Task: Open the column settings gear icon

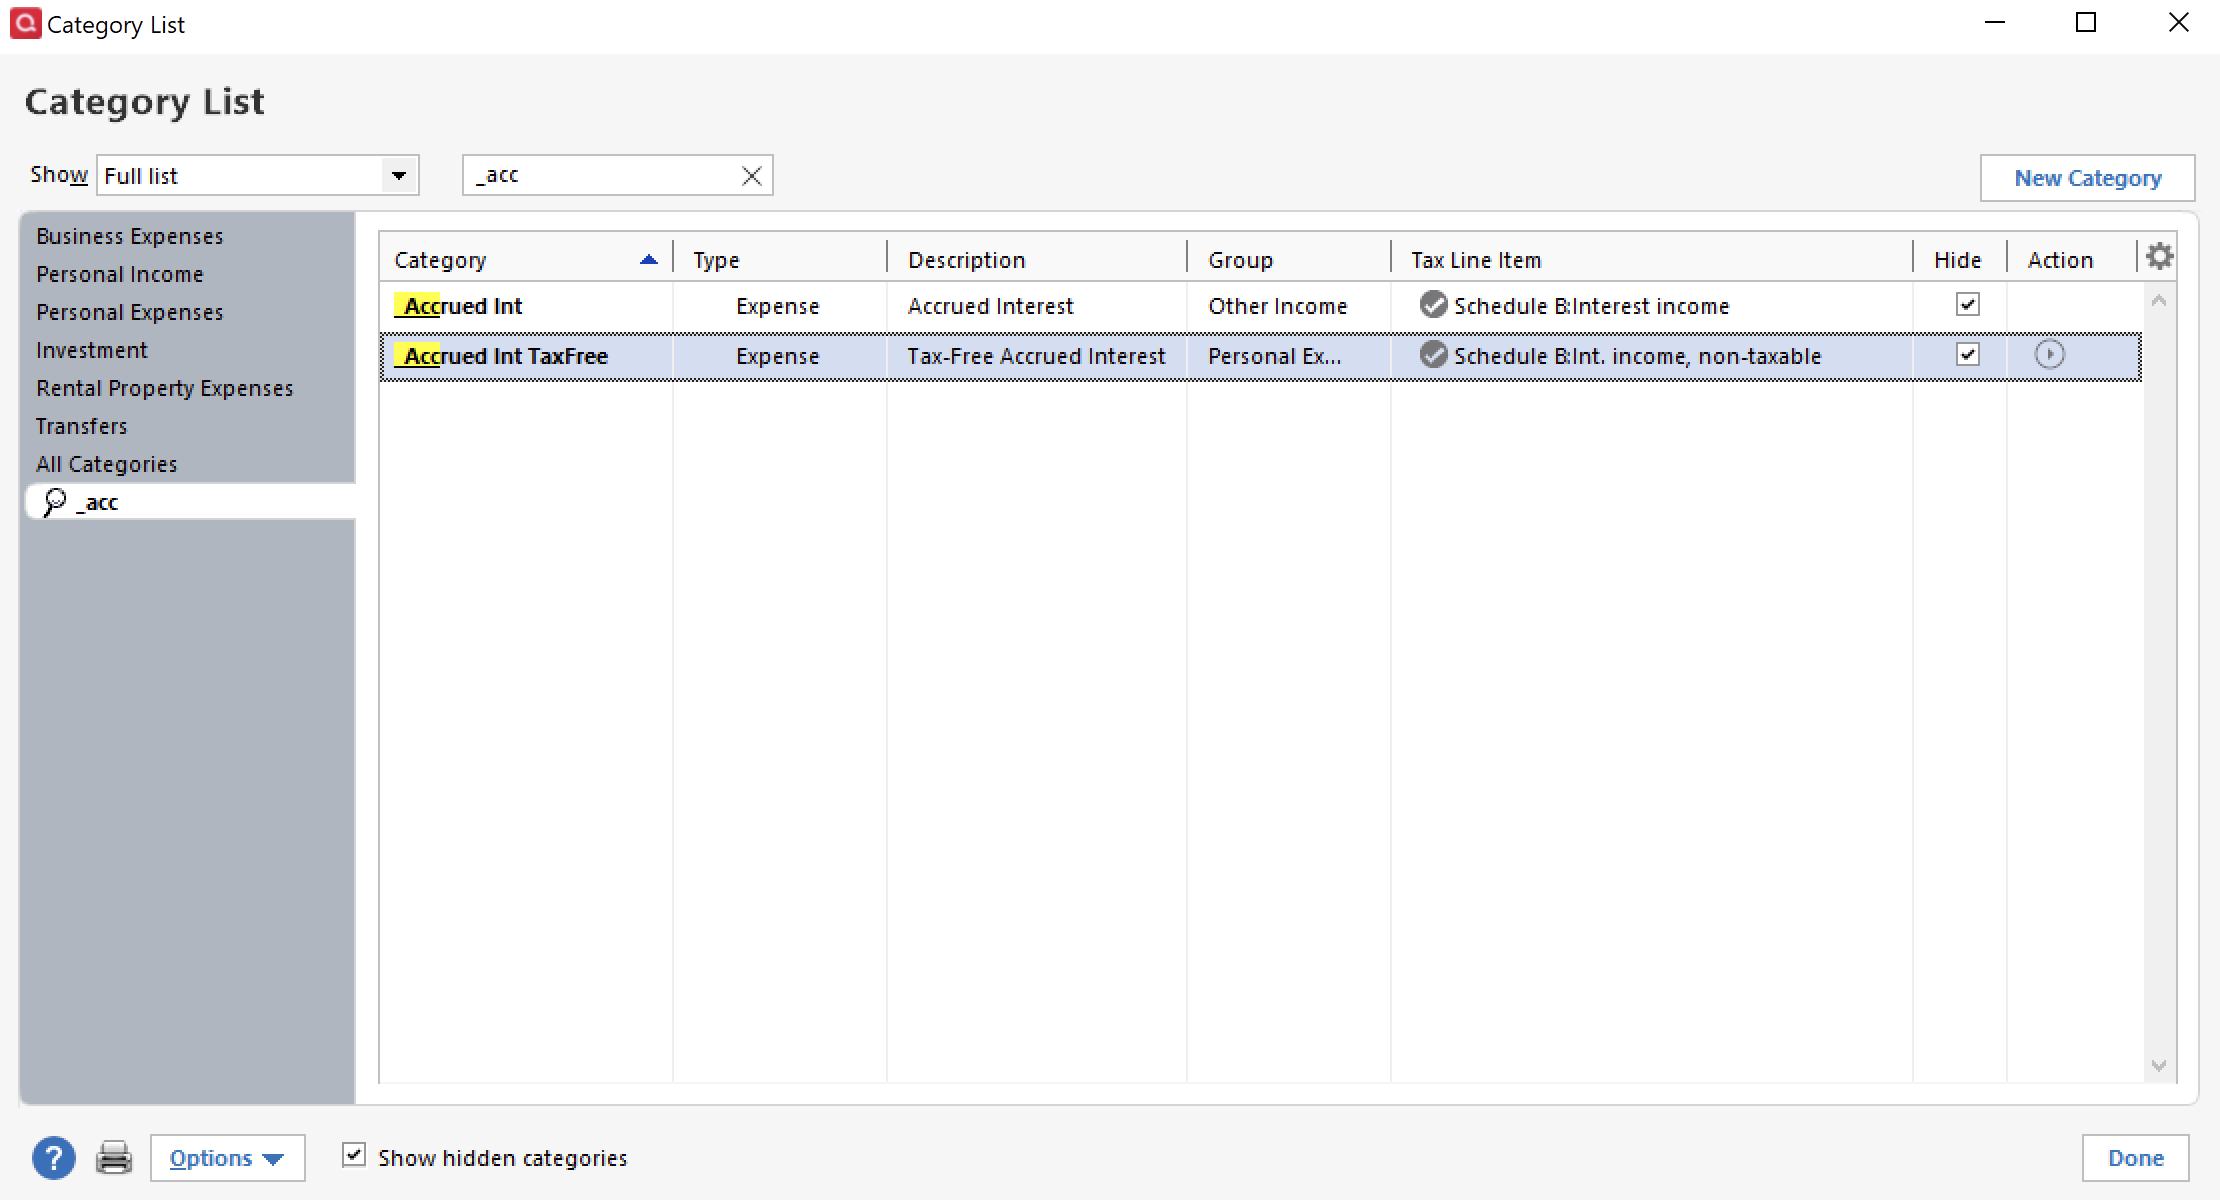Action: click(2159, 256)
